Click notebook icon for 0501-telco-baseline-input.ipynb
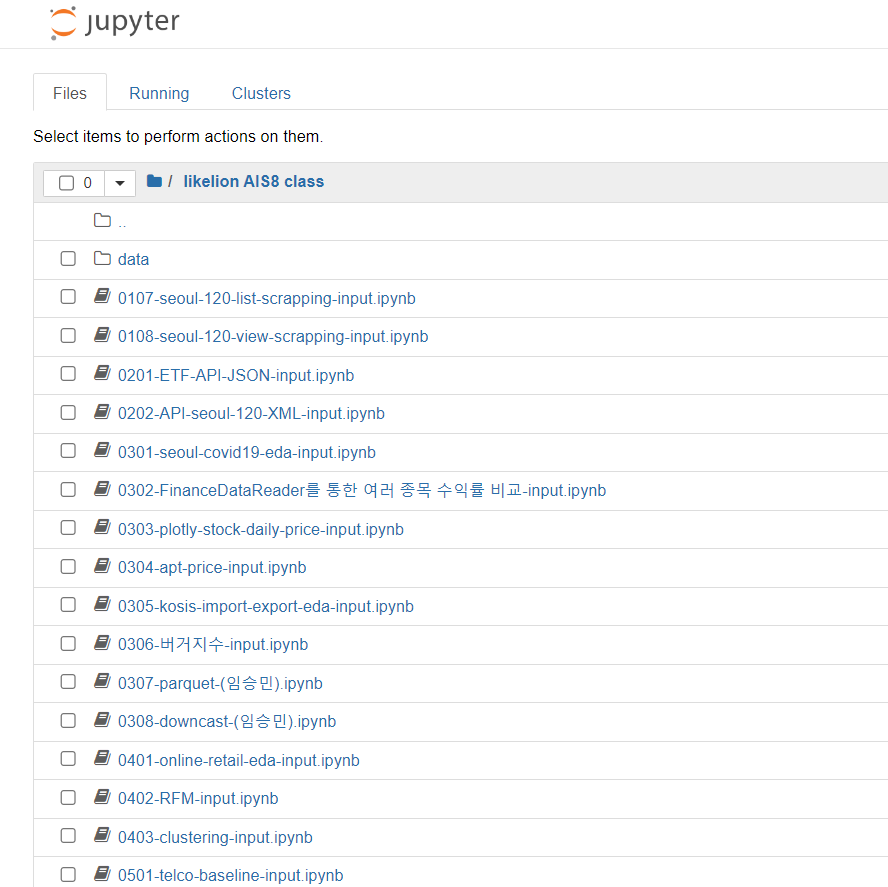The image size is (888, 887). click(102, 874)
